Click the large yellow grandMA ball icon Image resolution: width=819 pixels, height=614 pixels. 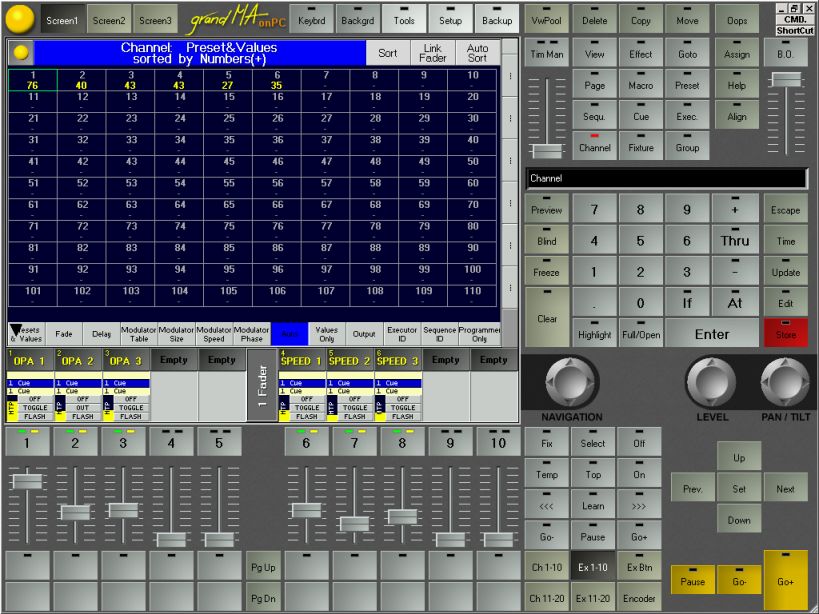click(x=19, y=18)
